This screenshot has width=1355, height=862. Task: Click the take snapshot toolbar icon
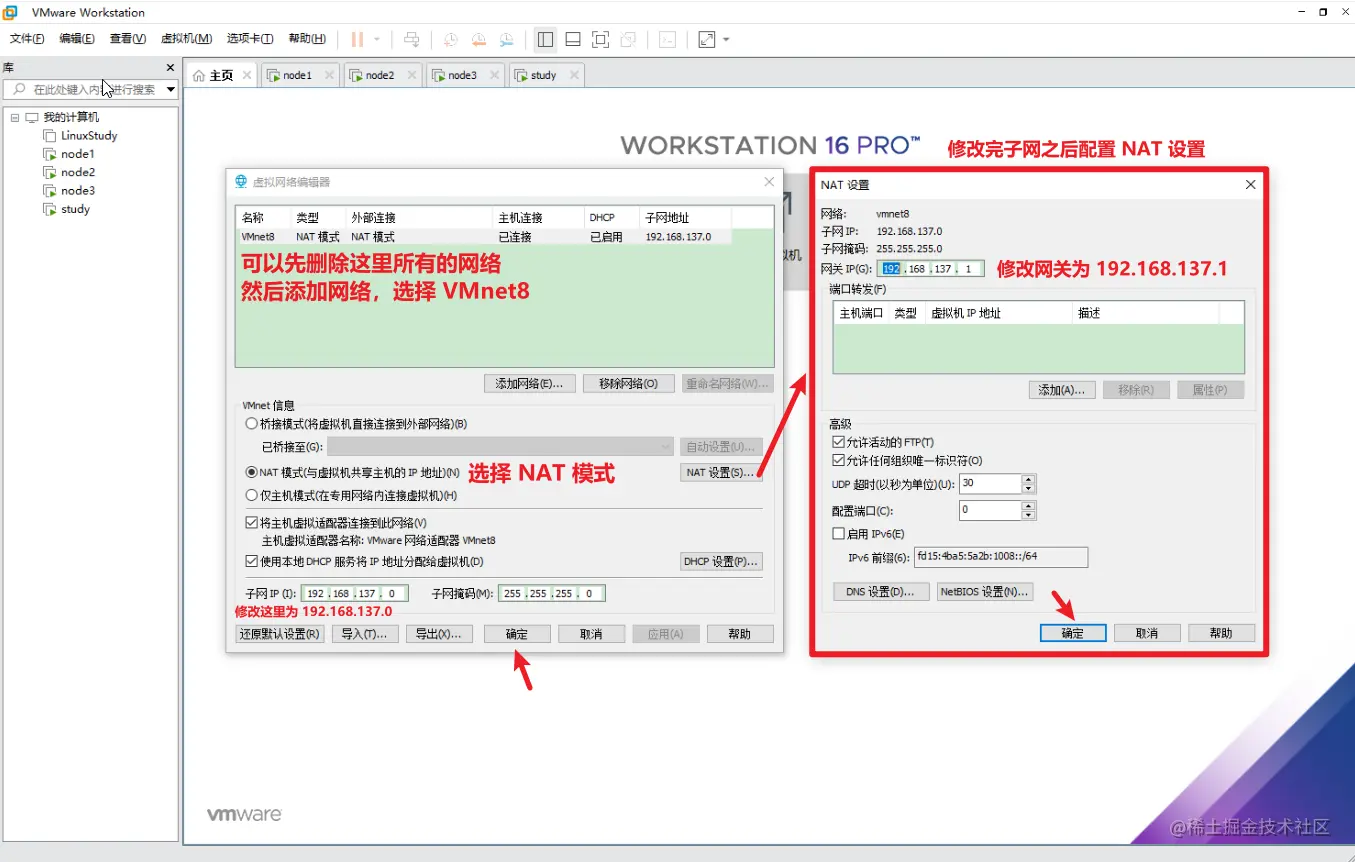(451, 39)
